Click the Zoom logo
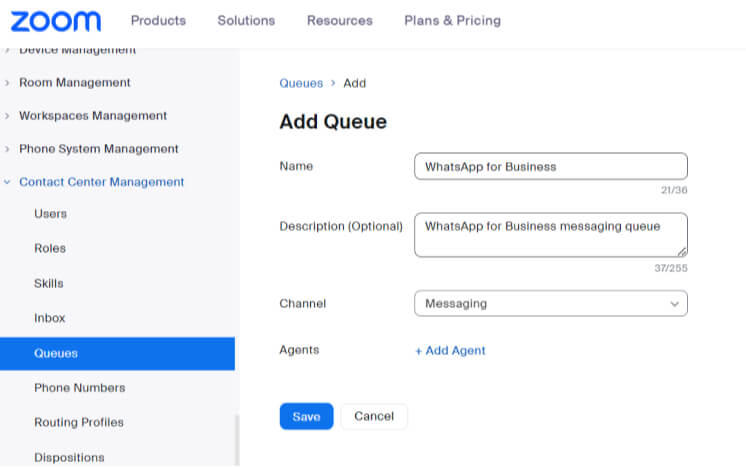 coord(56,21)
